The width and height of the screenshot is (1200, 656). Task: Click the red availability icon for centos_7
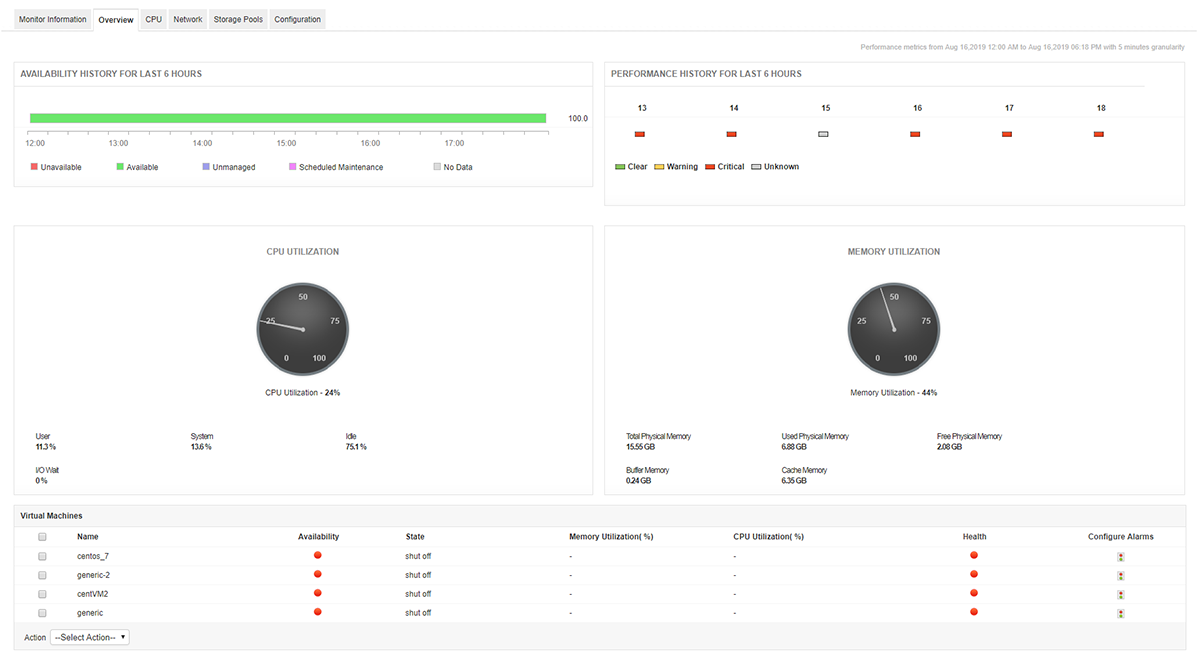click(317, 555)
